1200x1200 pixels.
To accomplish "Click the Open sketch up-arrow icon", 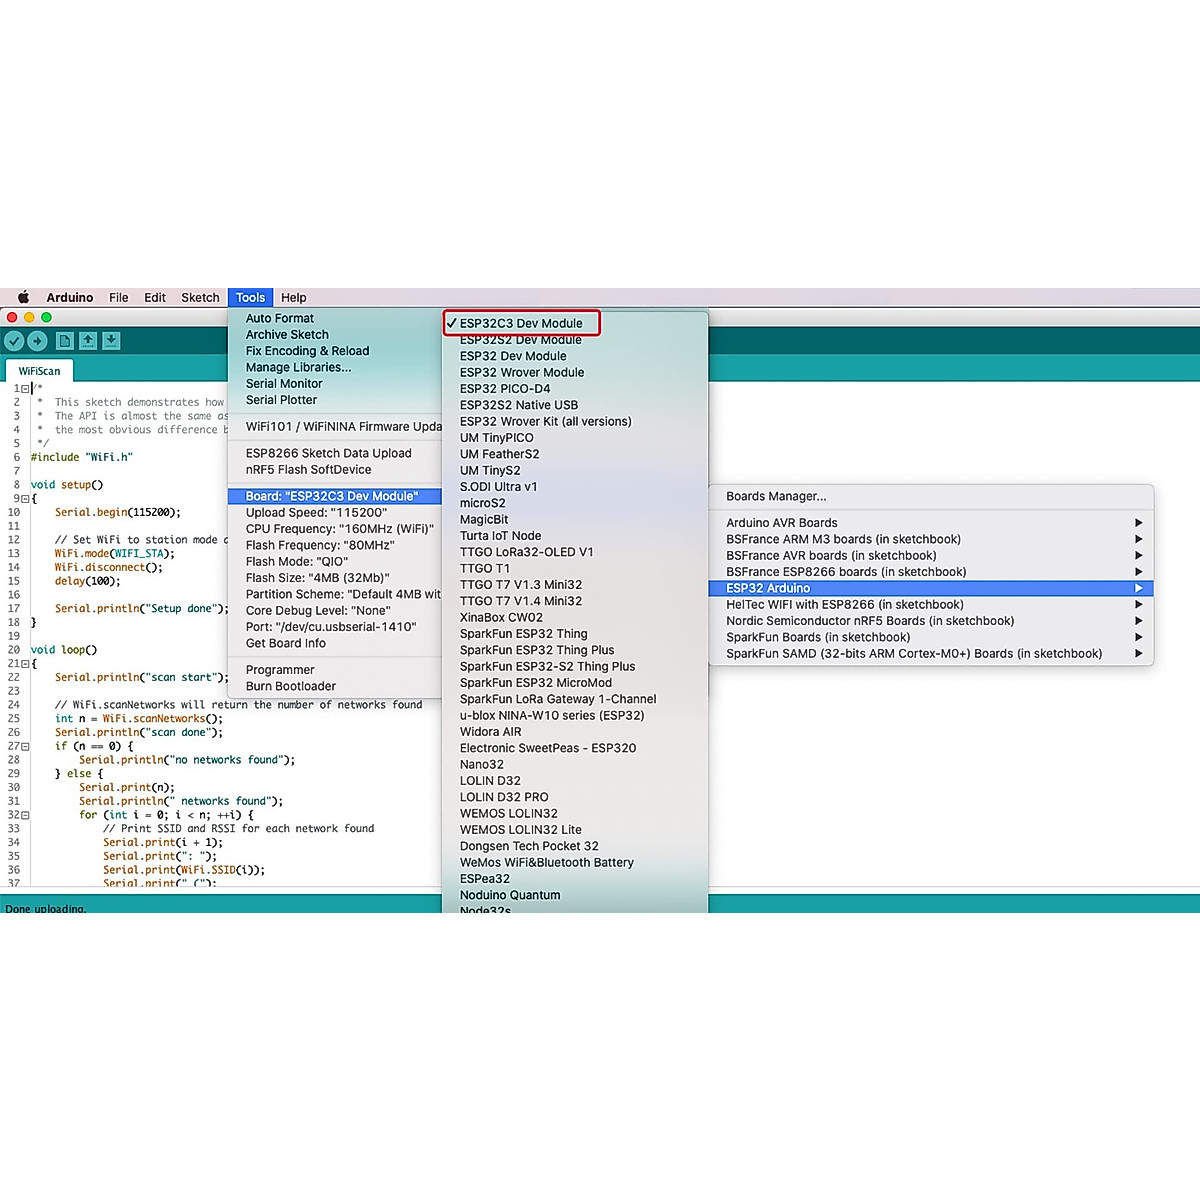I will 88,341.
